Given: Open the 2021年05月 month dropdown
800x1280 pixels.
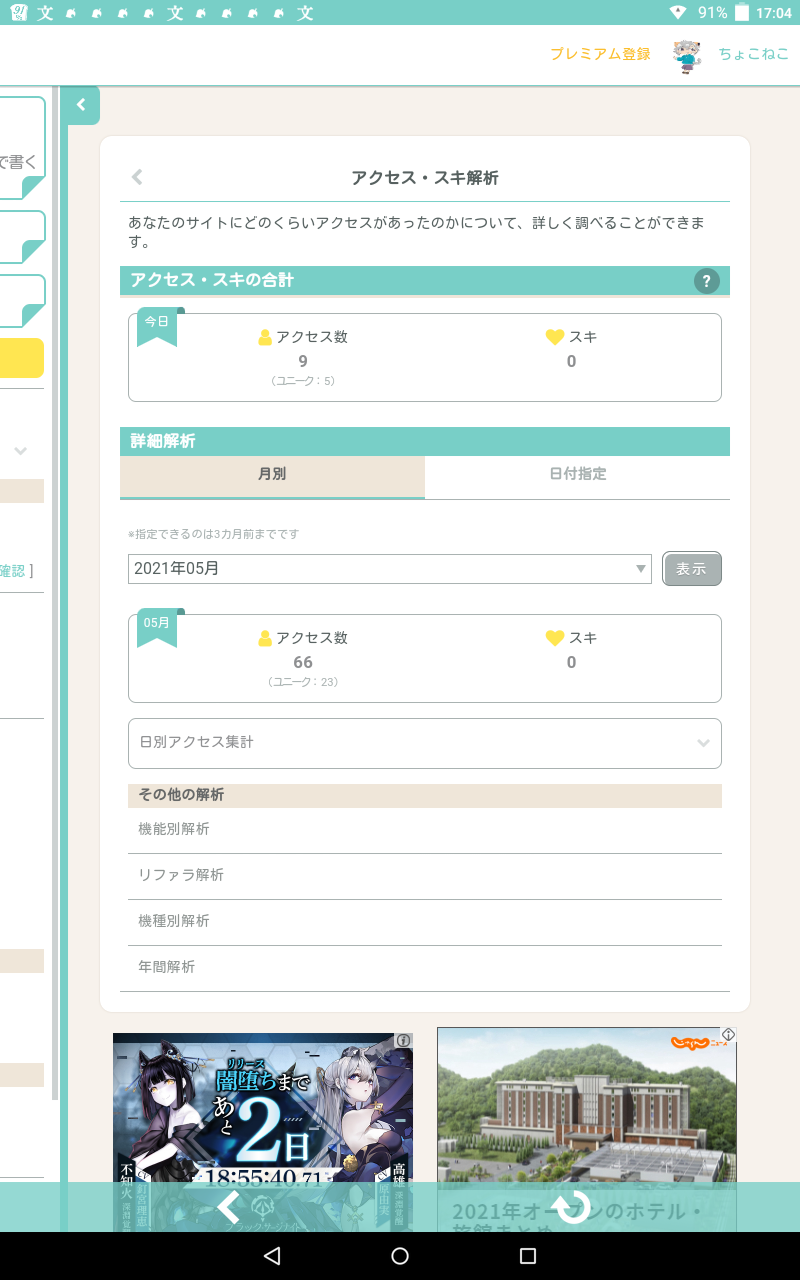Looking at the screenshot, I should 390,569.
